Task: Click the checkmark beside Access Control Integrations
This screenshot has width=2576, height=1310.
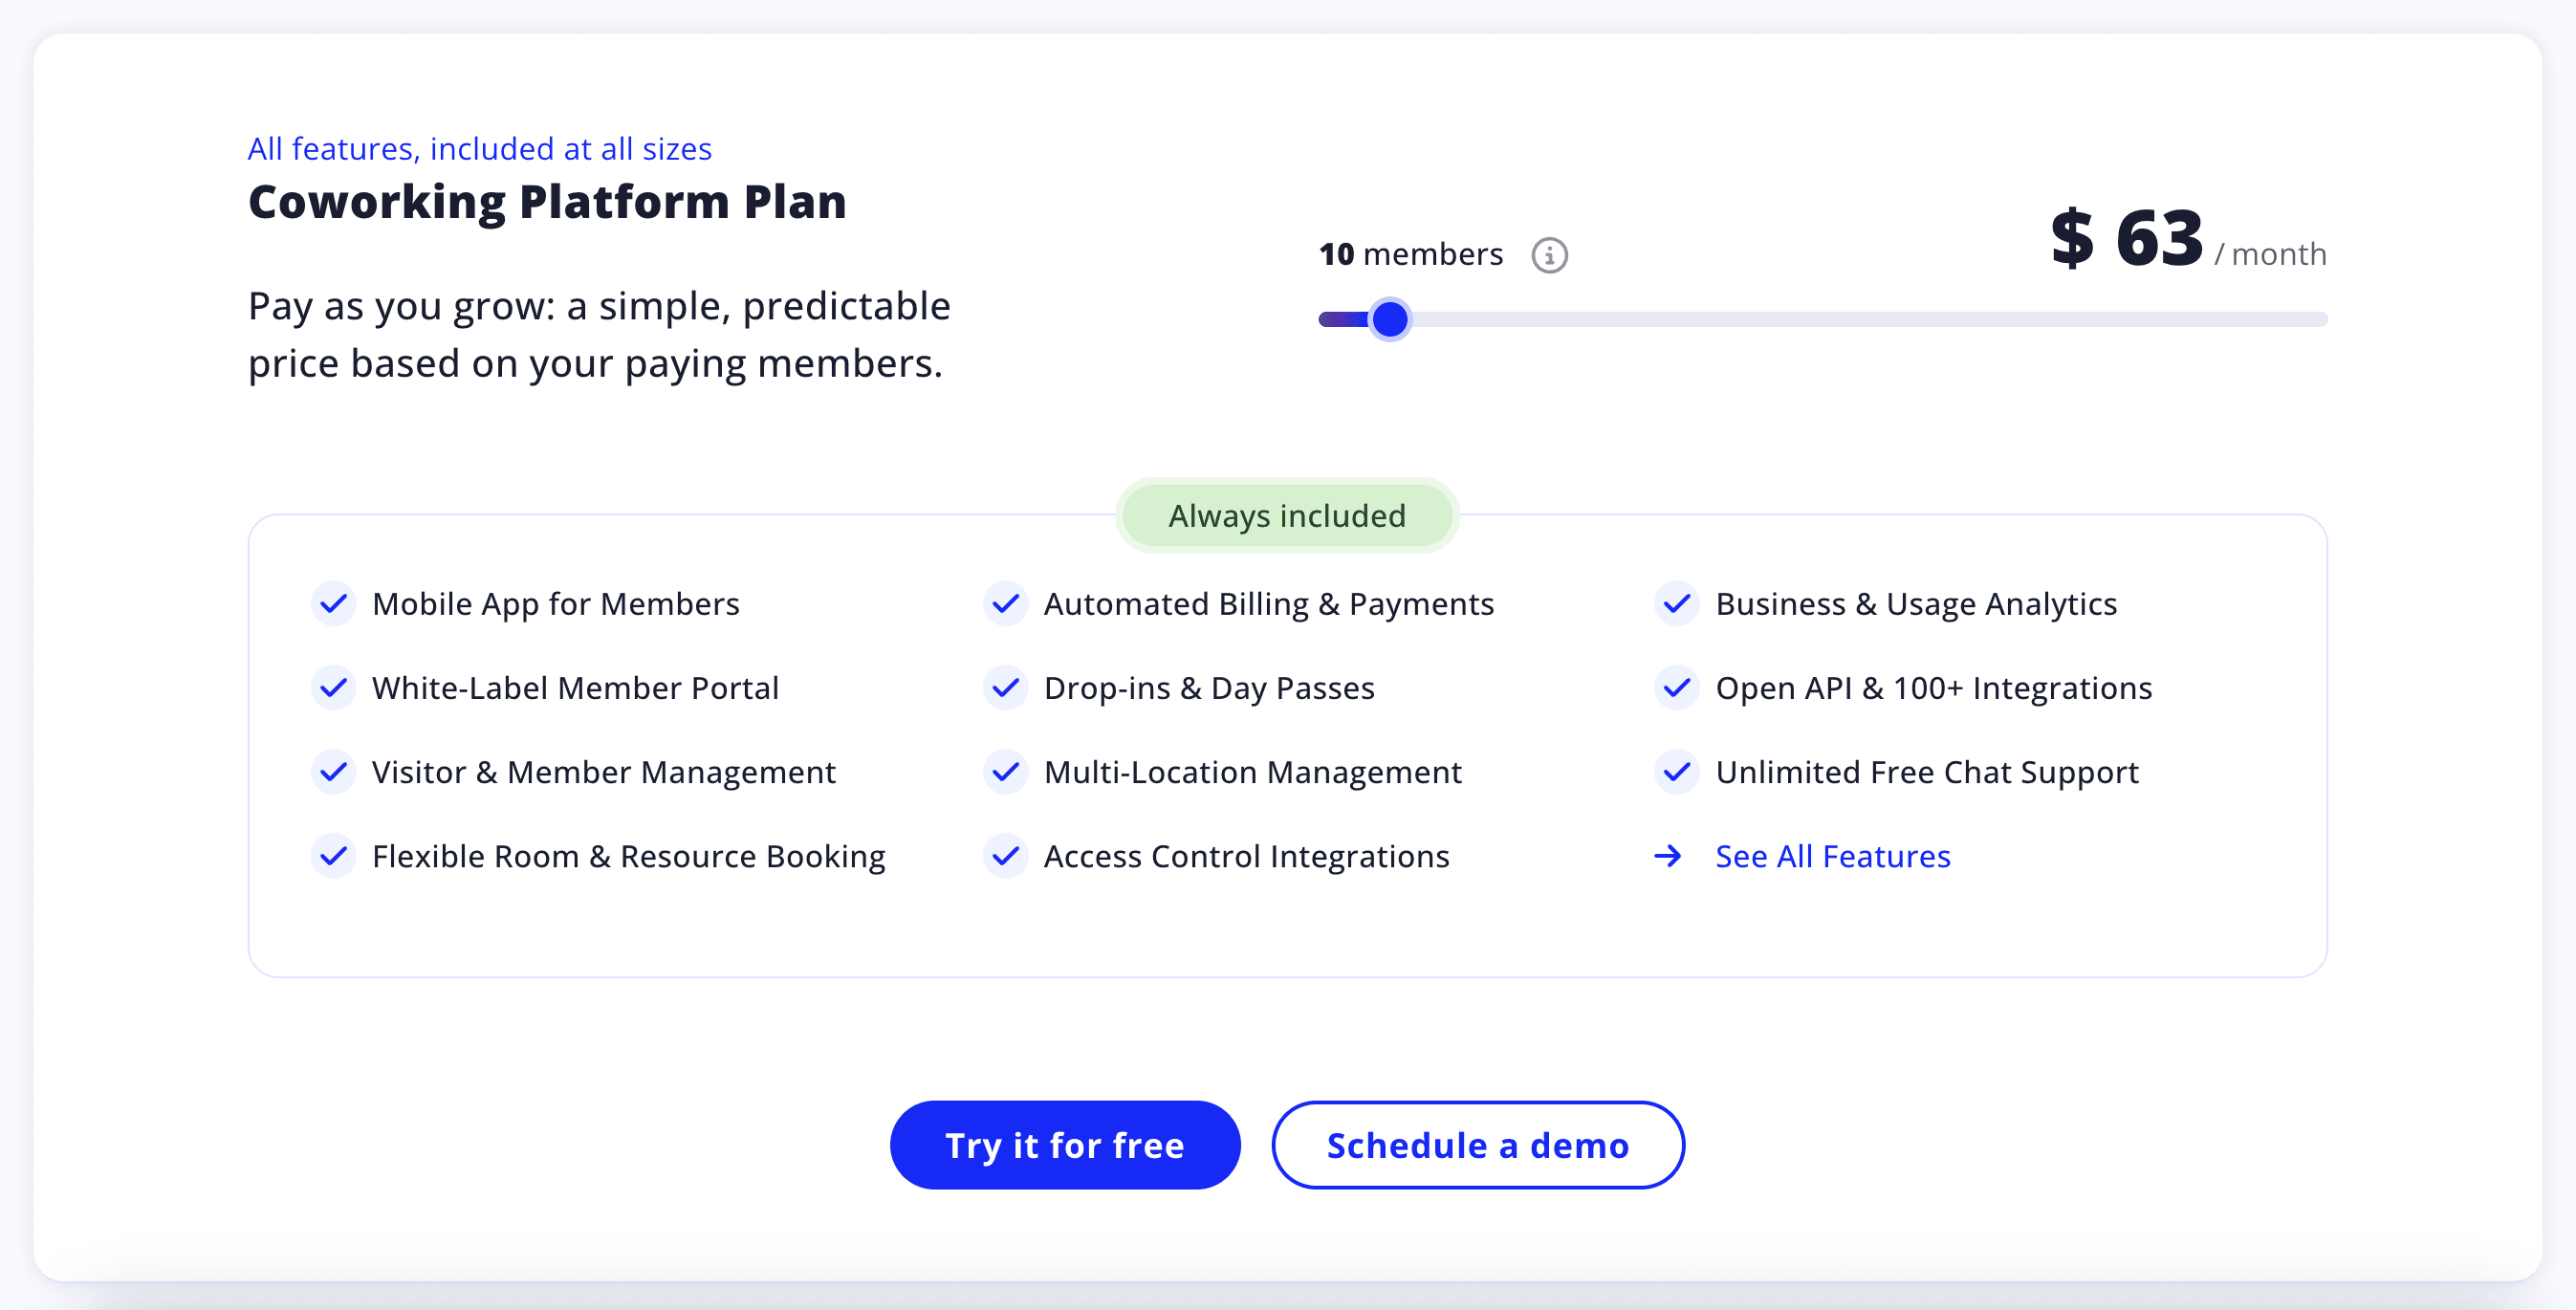Action: tap(1005, 856)
